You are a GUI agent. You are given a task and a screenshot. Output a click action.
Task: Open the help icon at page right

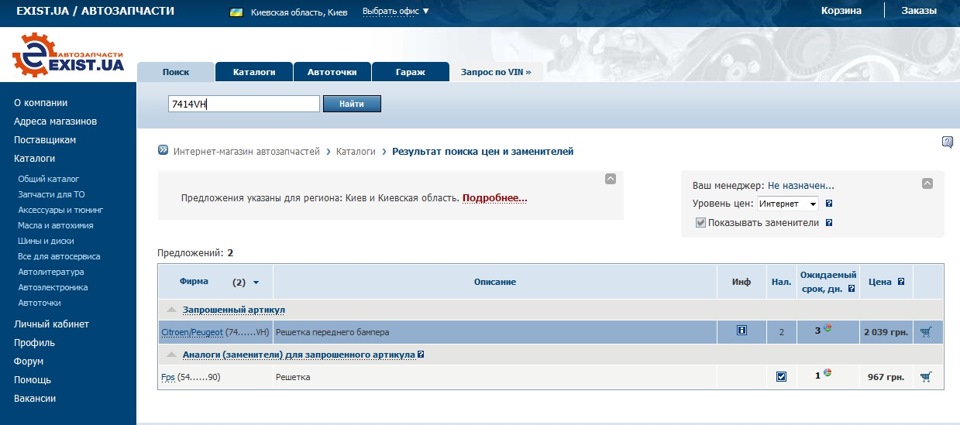947,142
